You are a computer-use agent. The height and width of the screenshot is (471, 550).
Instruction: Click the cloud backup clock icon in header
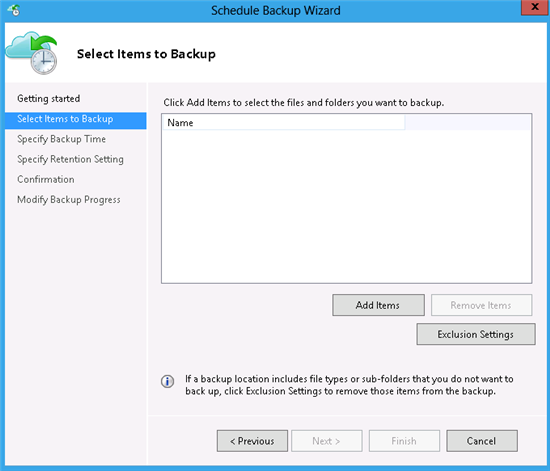(32, 53)
